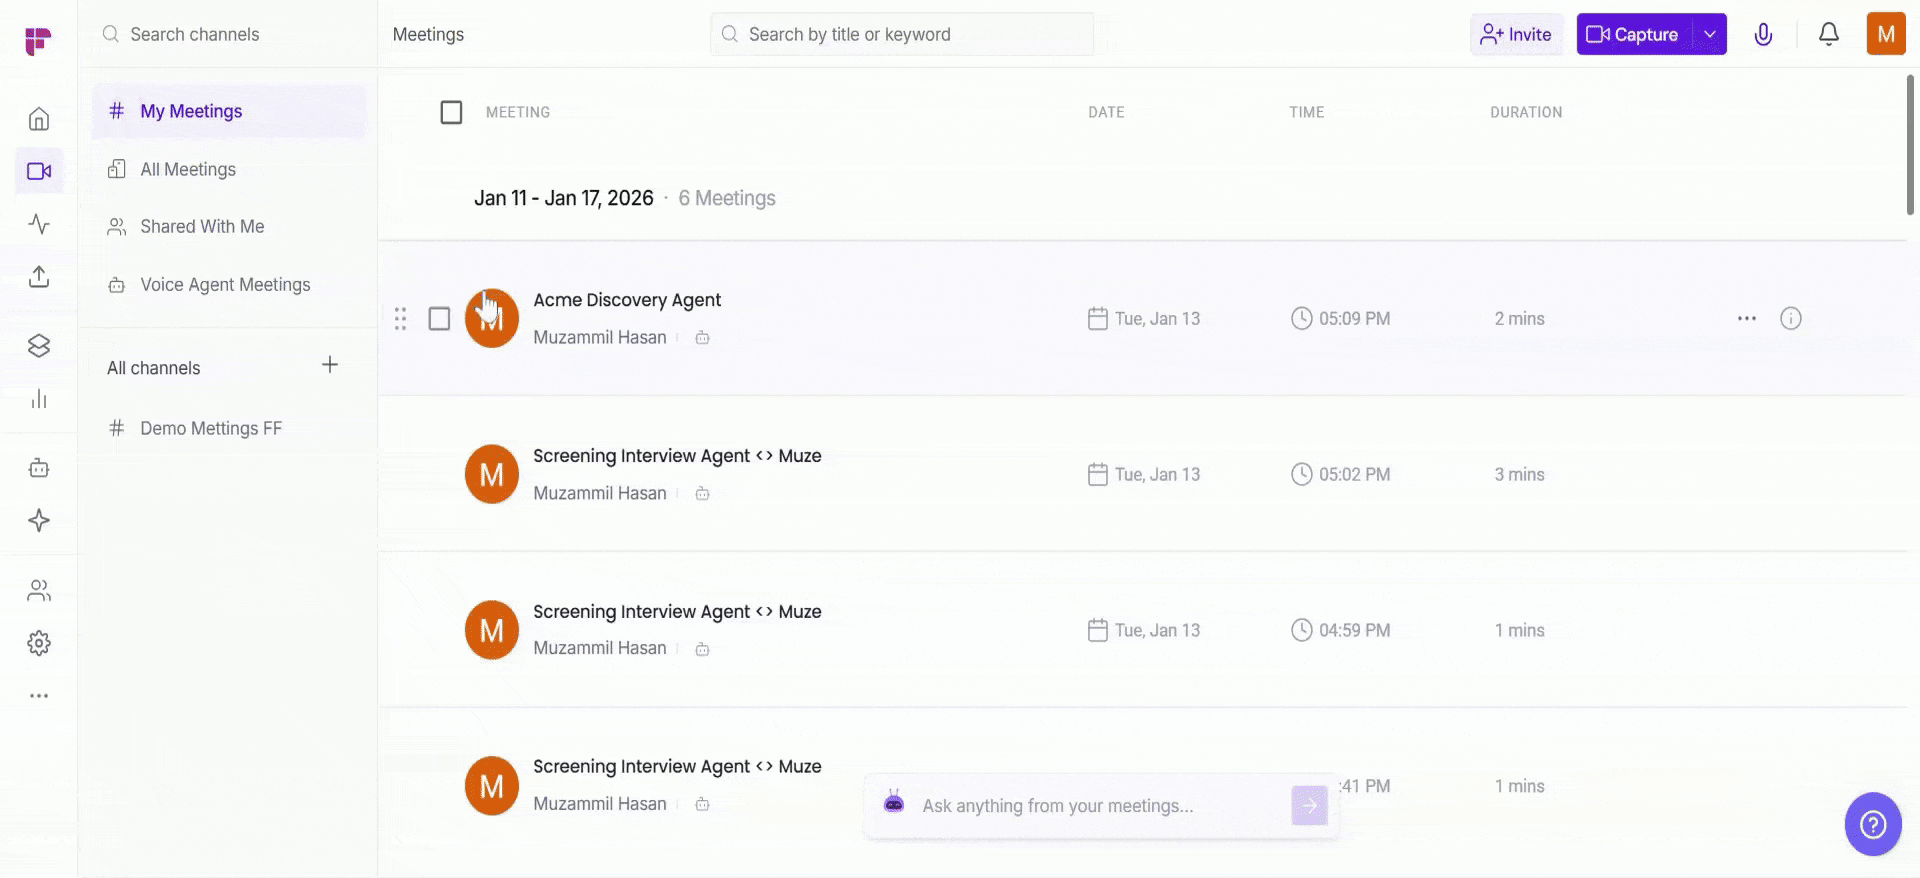This screenshot has height=878, width=1920.
Task: Click the drag handle on Acme Discovery Agent
Action: 400,318
